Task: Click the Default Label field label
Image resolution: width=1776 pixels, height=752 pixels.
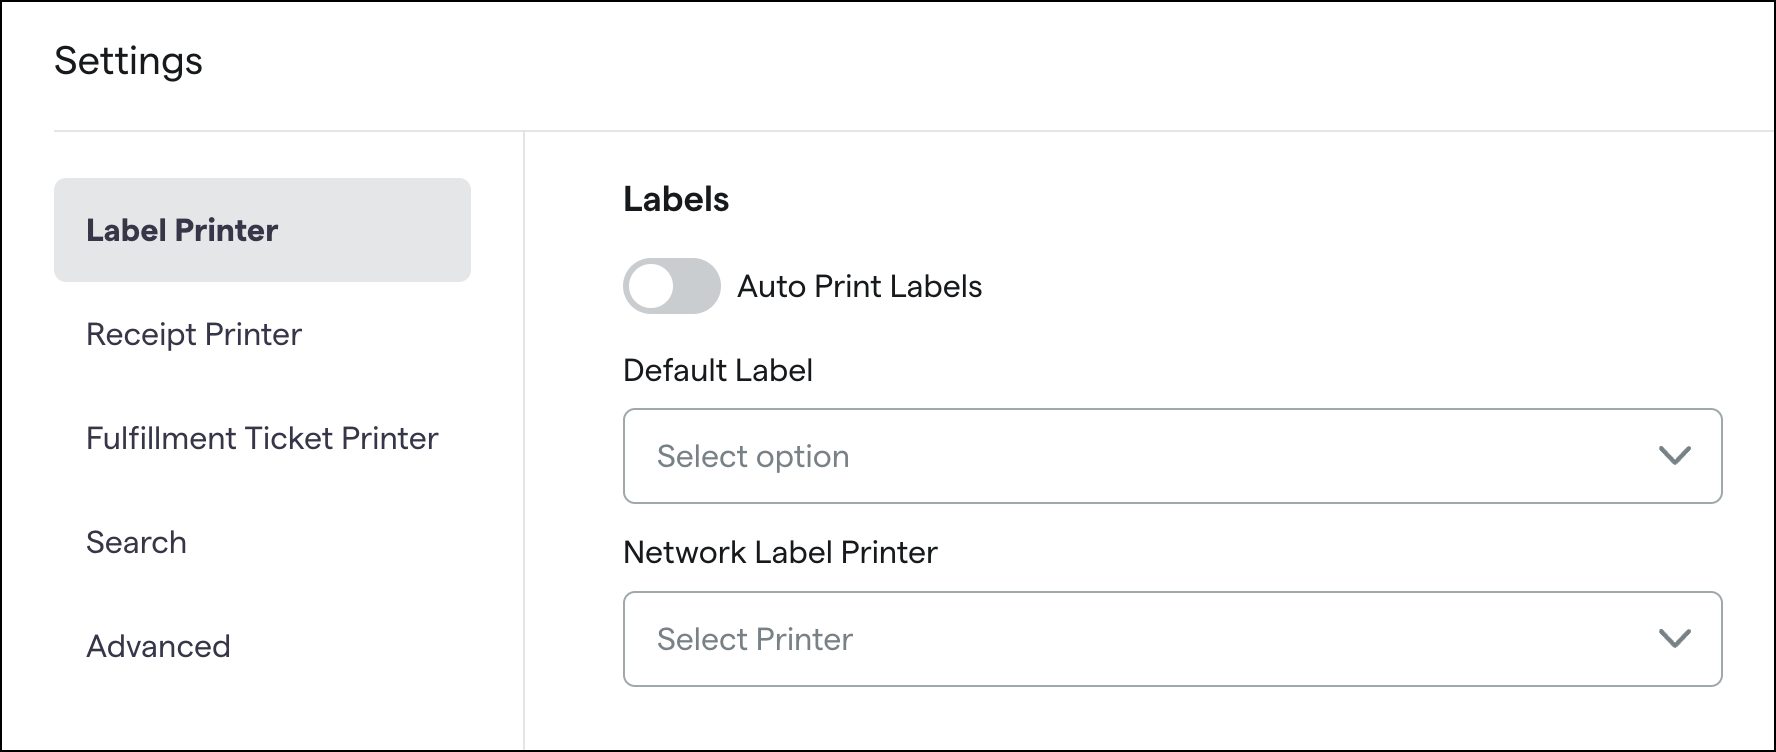Action: (718, 370)
